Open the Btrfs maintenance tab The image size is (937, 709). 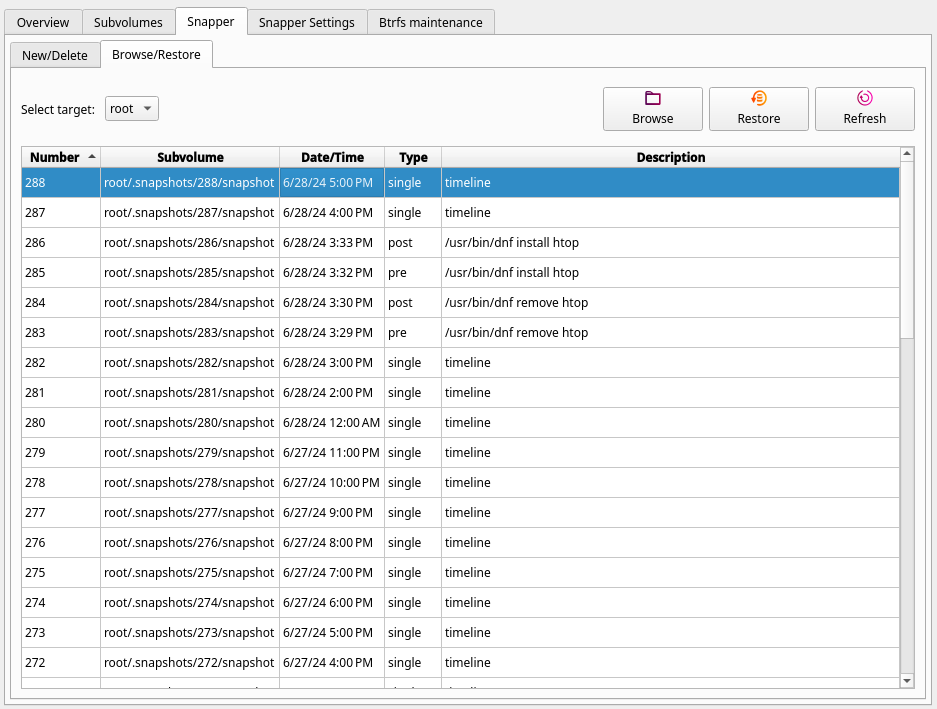click(430, 23)
